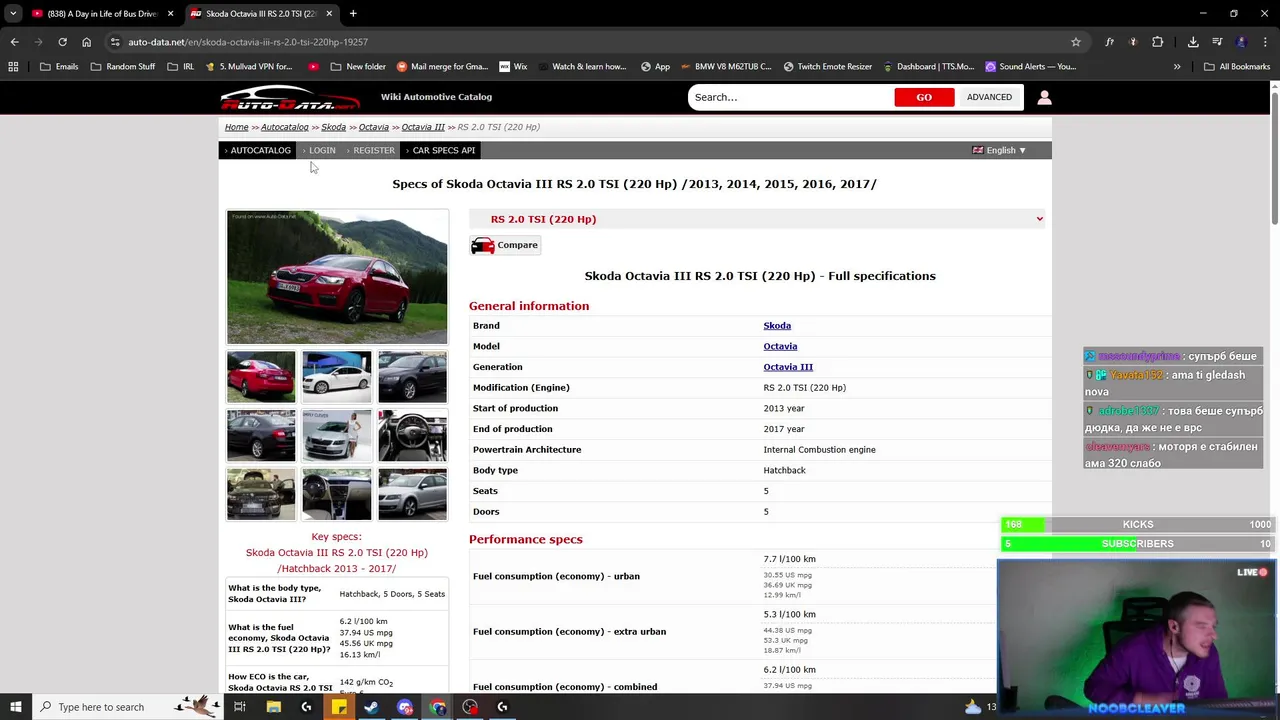Open the Random Stuff bookmark folder

[123, 67]
